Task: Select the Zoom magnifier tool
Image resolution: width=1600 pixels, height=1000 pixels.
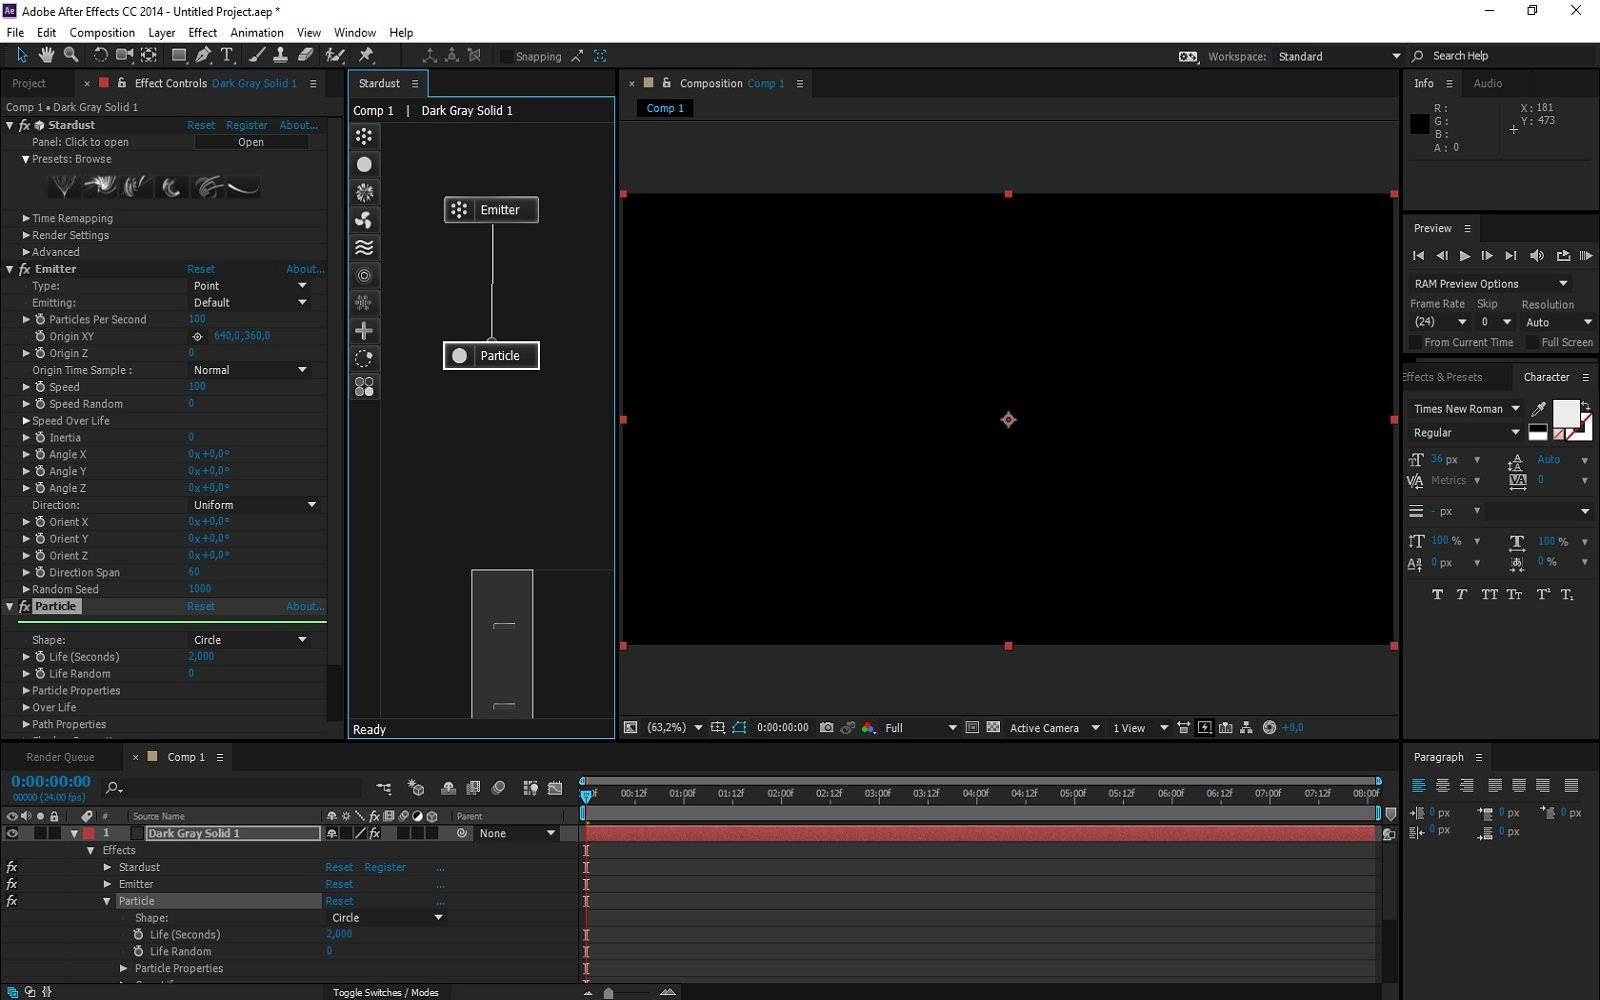Action: coord(71,55)
